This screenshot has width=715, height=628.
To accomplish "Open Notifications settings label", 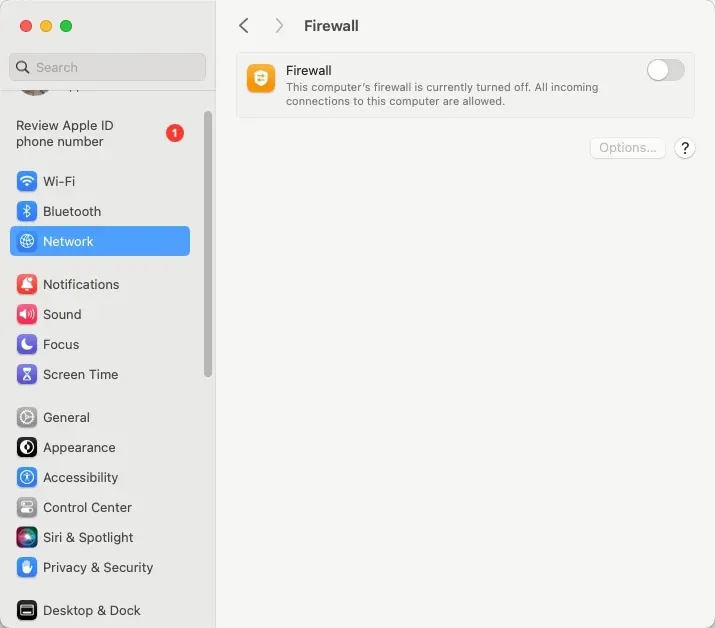I will [x=81, y=284].
